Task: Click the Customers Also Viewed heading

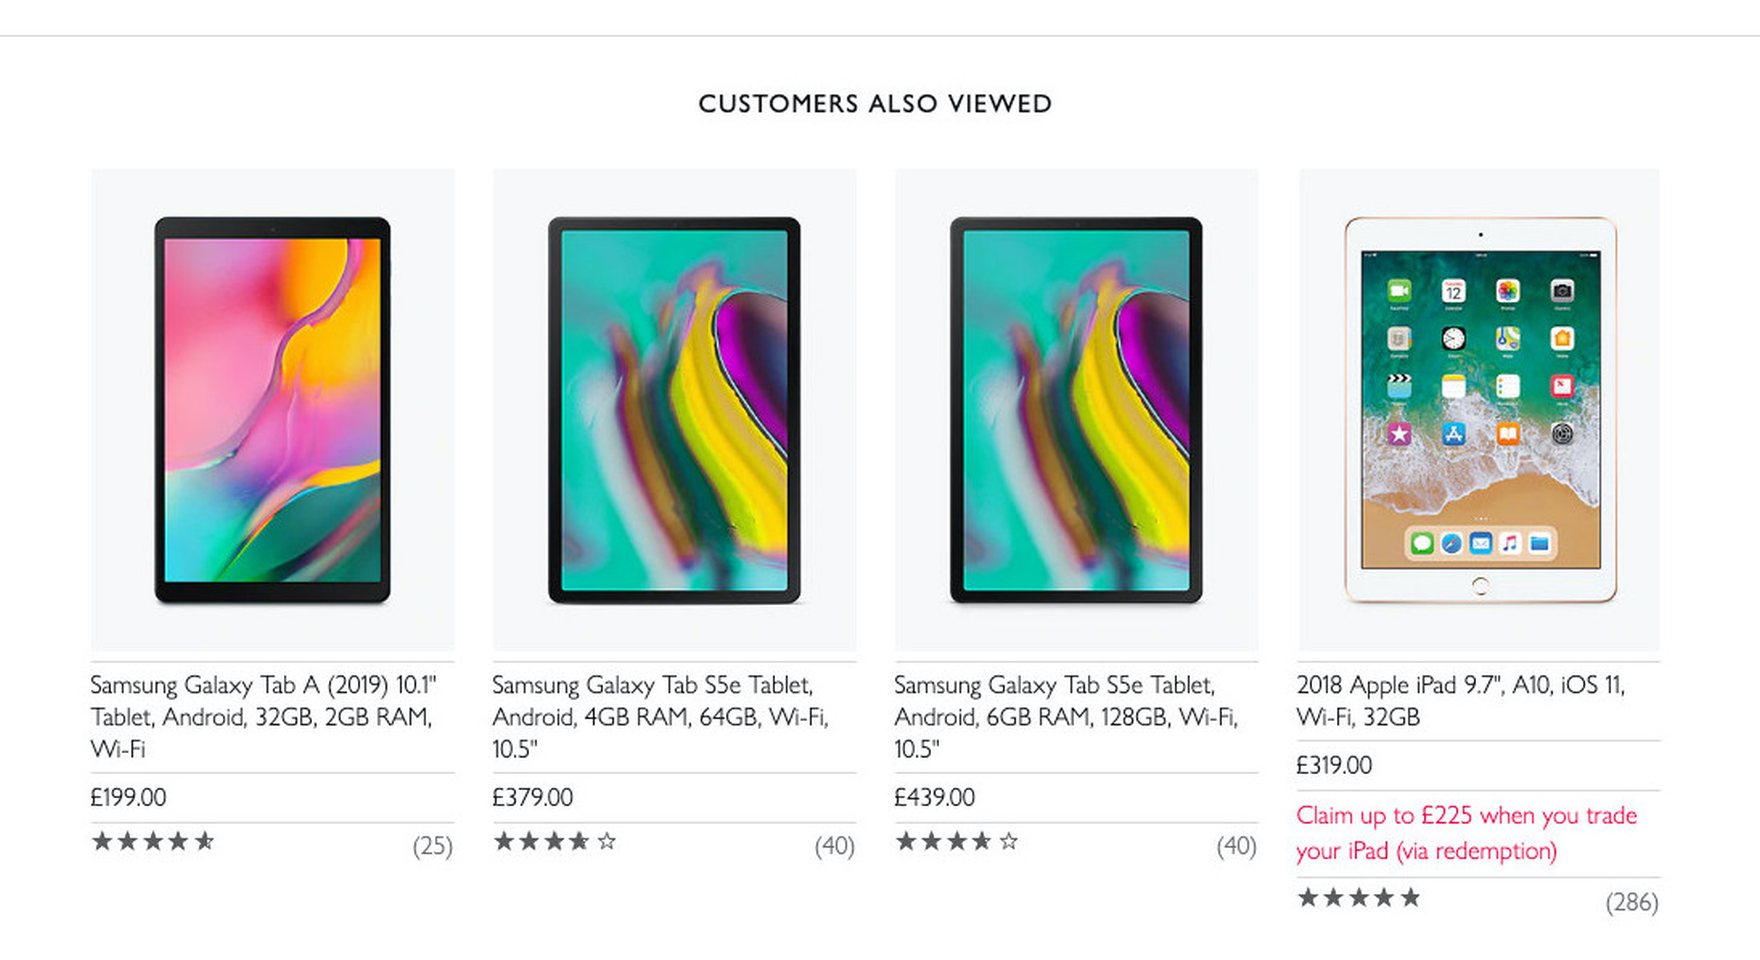Action: pyautogui.click(x=875, y=104)
